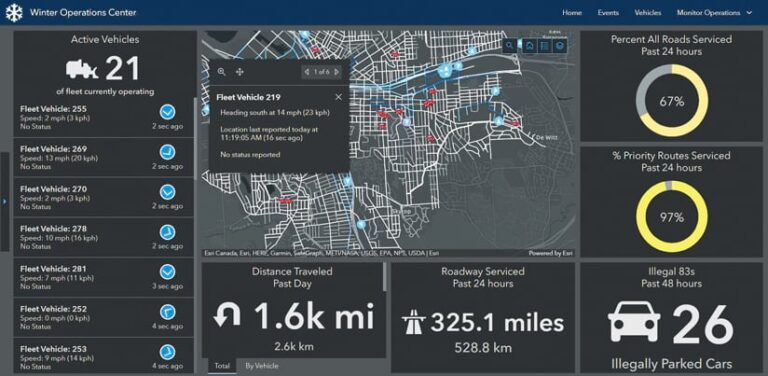768x376 pixels.
Task: Open the map layers panel
Action: (x=560, y=46)
